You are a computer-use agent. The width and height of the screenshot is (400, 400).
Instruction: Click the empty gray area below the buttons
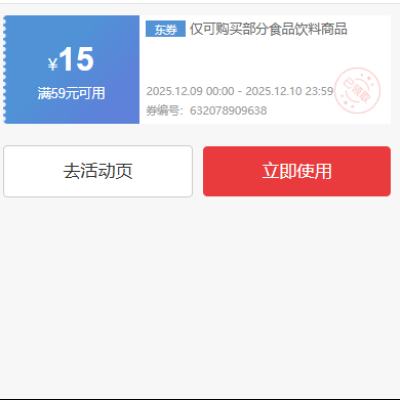pos(200,297)
